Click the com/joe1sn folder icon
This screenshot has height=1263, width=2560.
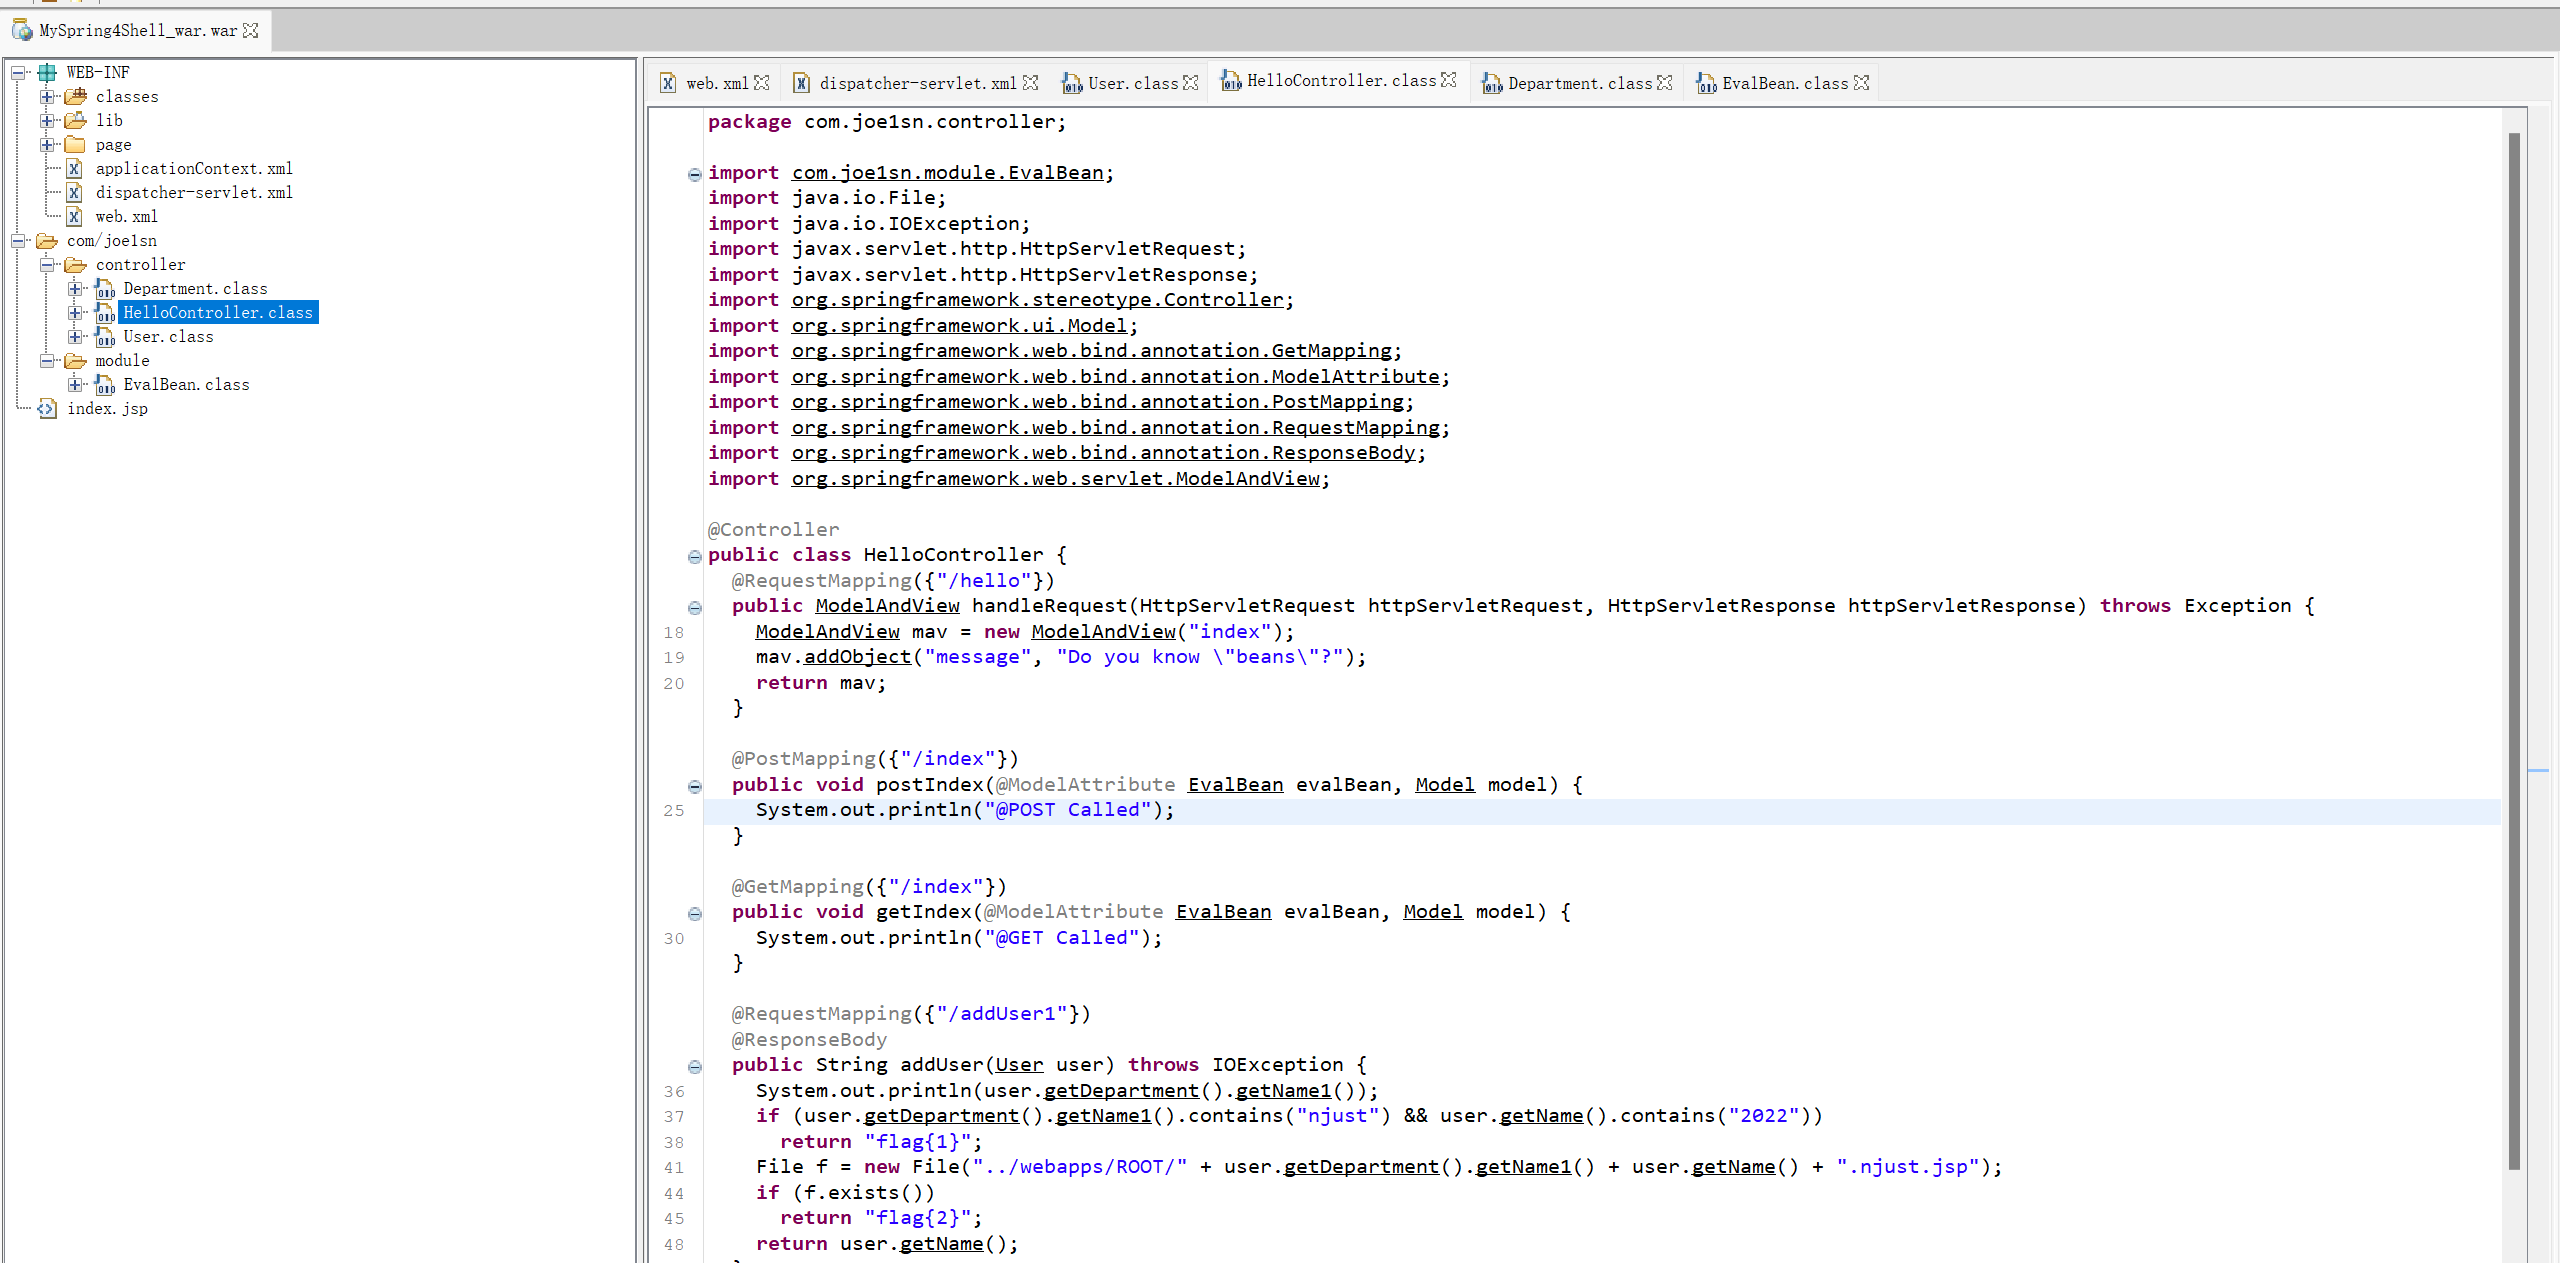47,240
